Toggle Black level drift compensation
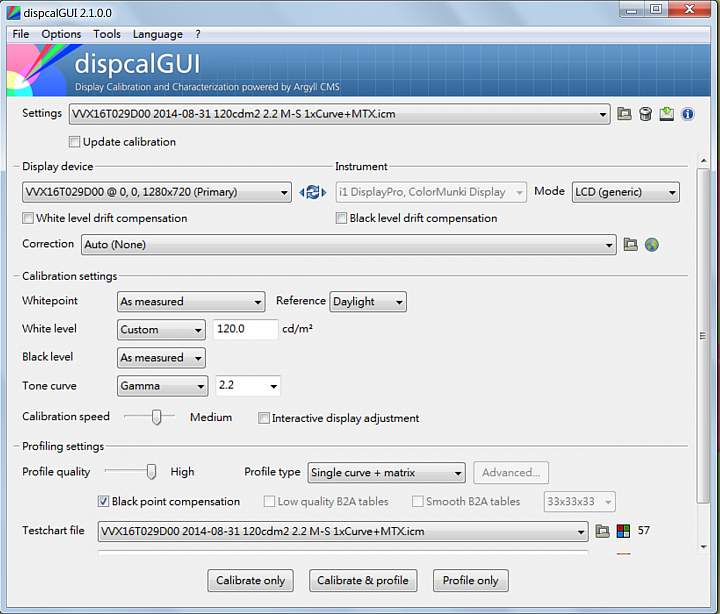 (x=341, y=218)
